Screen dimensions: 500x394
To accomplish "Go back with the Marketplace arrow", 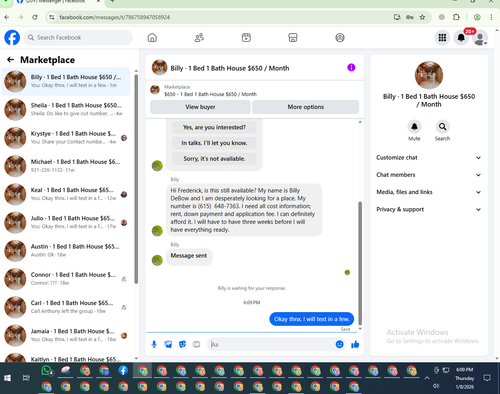I will tap(11, 60).
